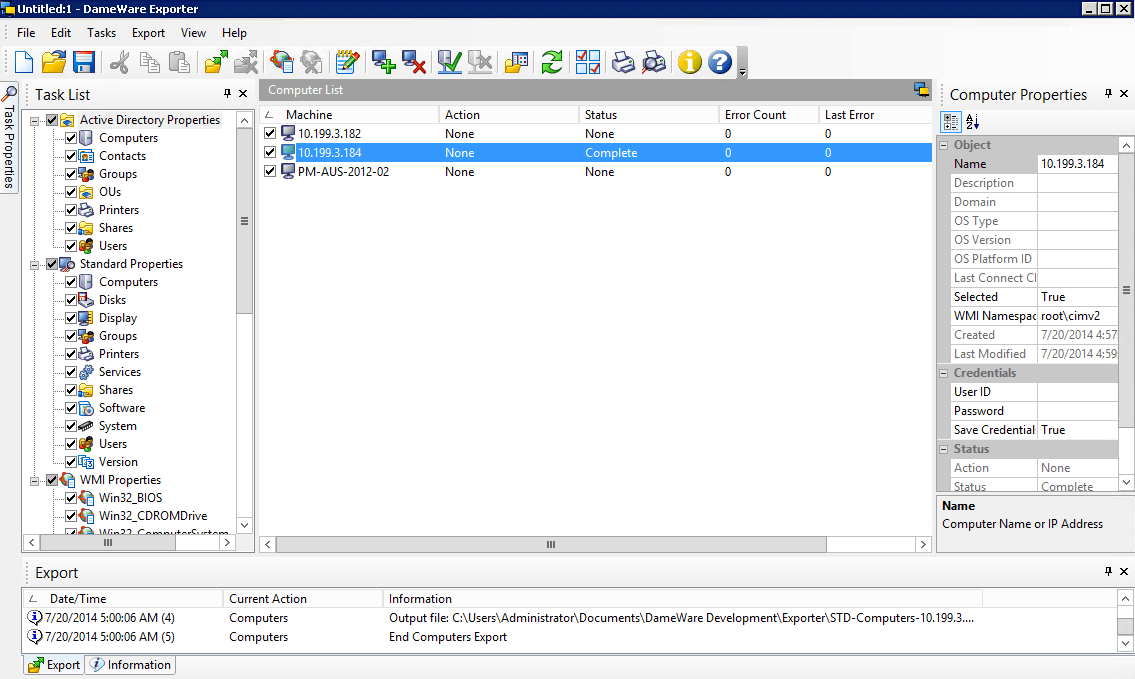Click the Task List horizontal scrollbar thumb
1135x679 pixels.
(x=108, y=542)
